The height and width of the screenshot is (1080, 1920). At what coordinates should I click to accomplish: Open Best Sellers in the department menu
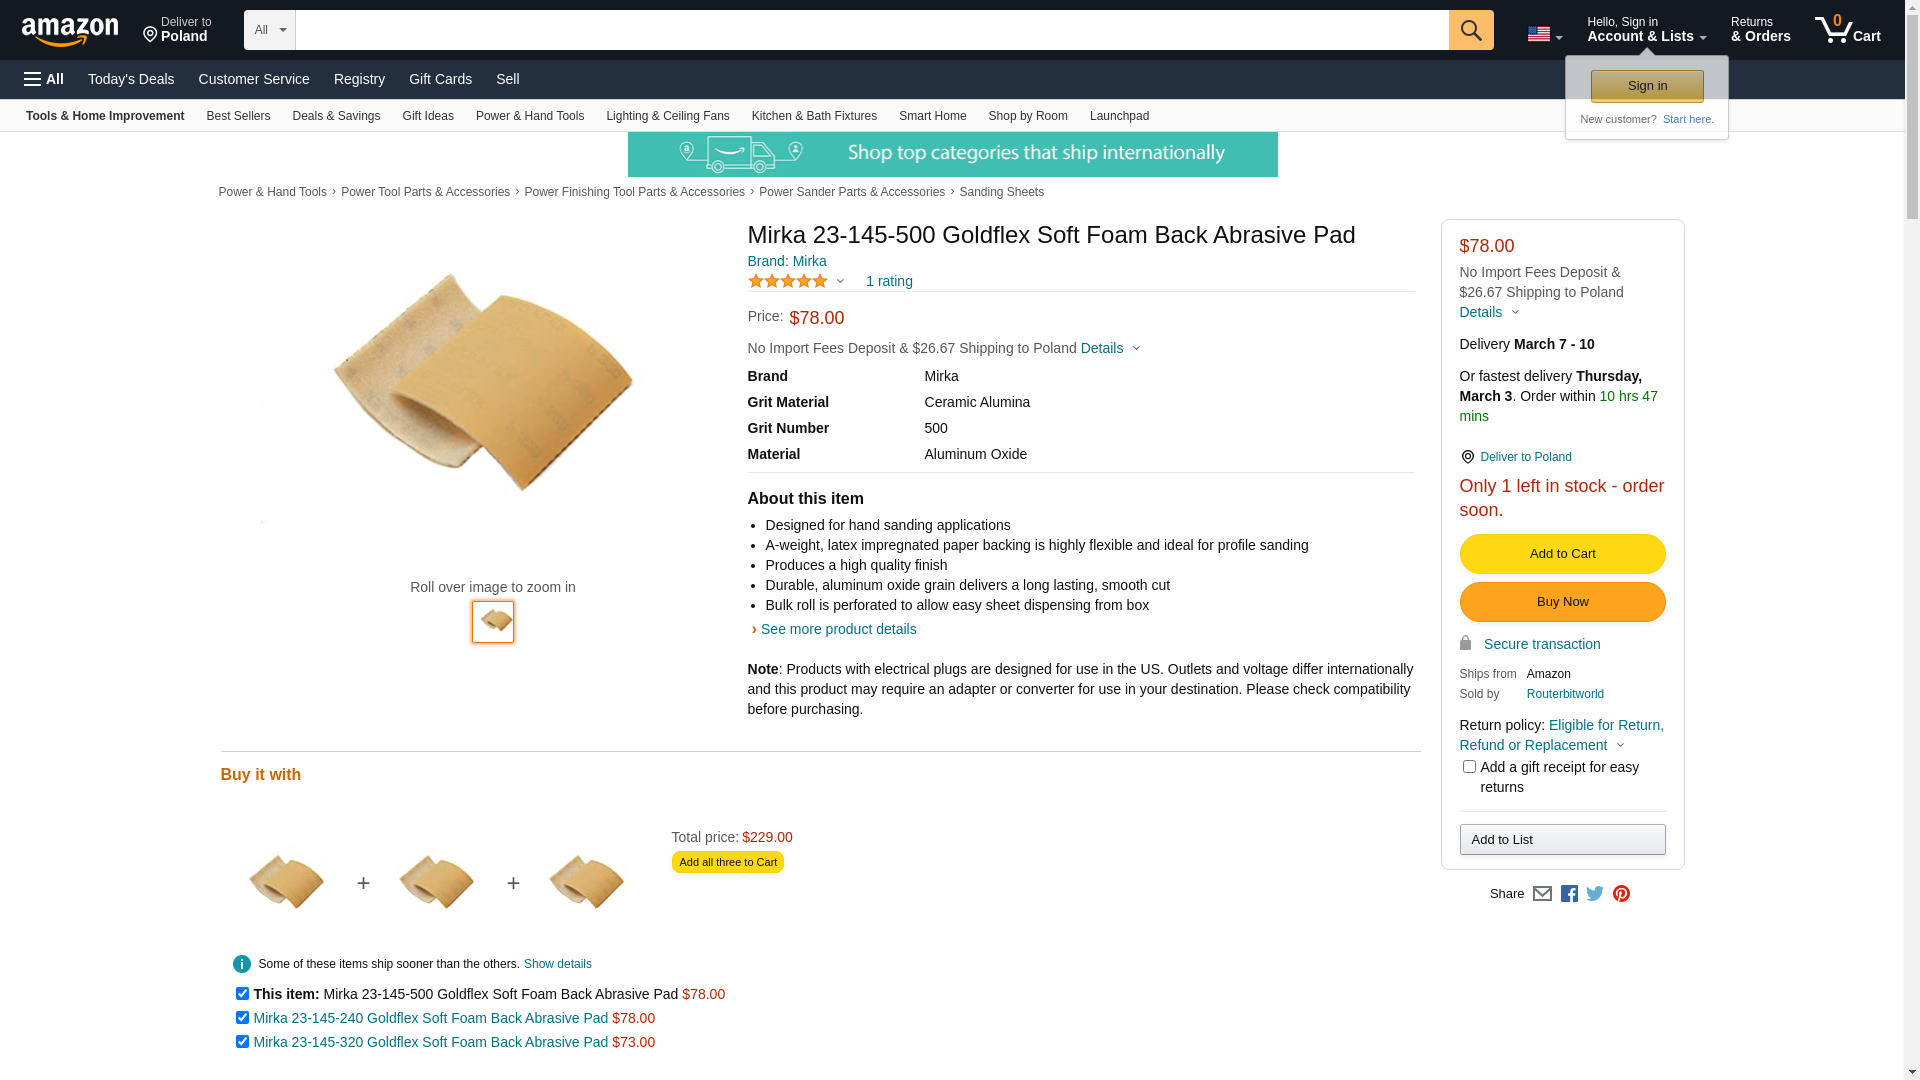(x=238, y=116)
